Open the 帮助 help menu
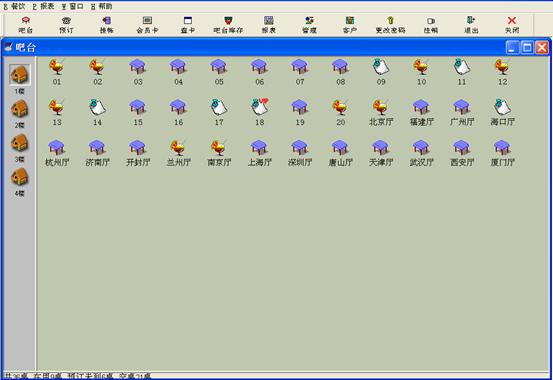Viewport: 553px width, 380px height. click(102, 6)
